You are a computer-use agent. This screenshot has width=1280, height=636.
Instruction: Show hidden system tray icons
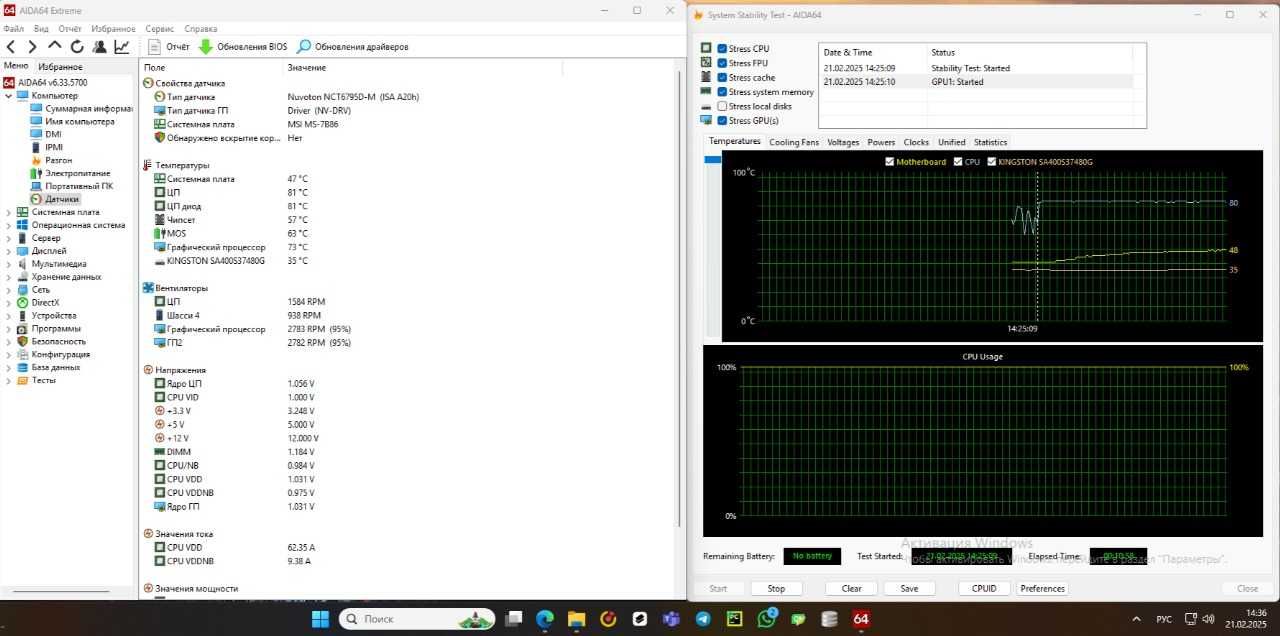coord(1135,619)
